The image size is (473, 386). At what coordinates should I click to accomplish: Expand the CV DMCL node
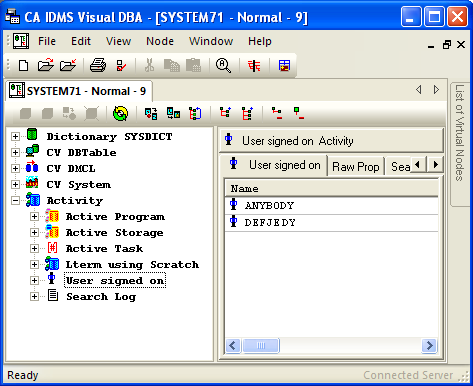coord(15,169)
